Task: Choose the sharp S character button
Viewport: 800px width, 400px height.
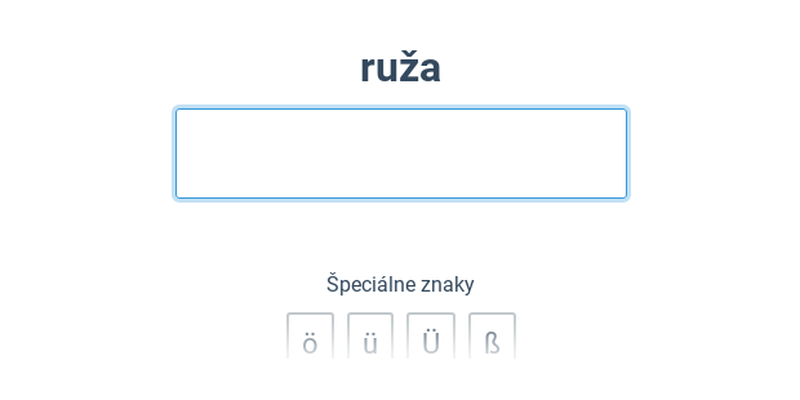Action: [x=492, y=336]
